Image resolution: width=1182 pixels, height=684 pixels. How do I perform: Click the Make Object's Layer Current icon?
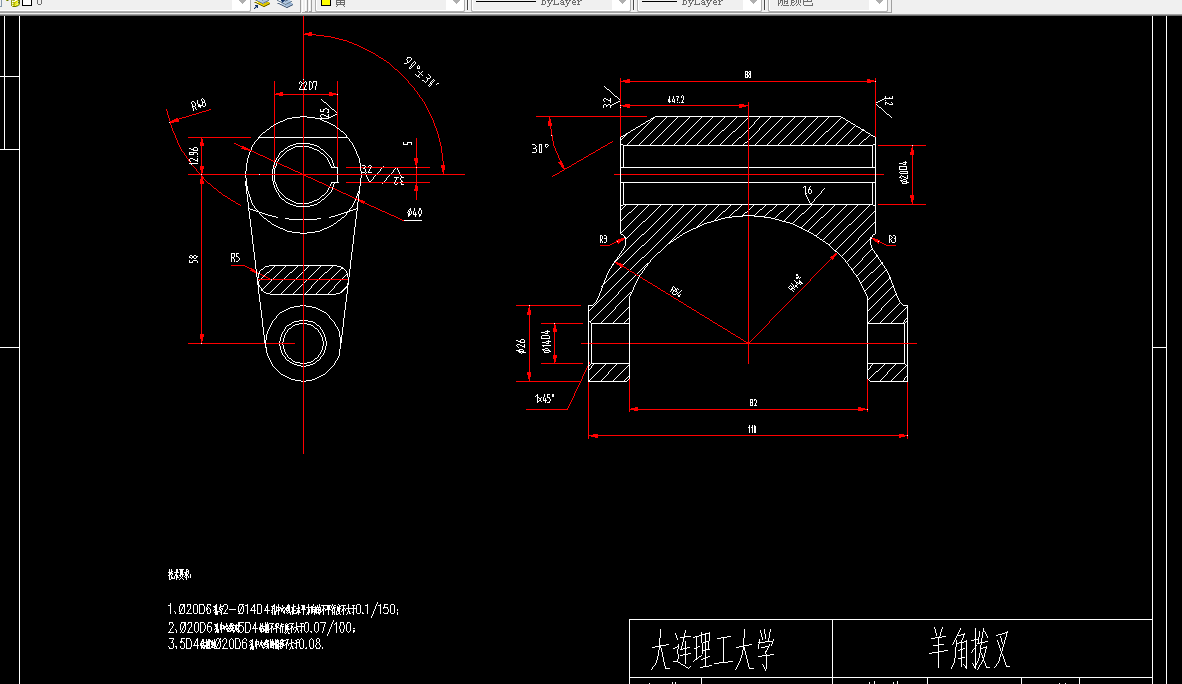[263, 5]
